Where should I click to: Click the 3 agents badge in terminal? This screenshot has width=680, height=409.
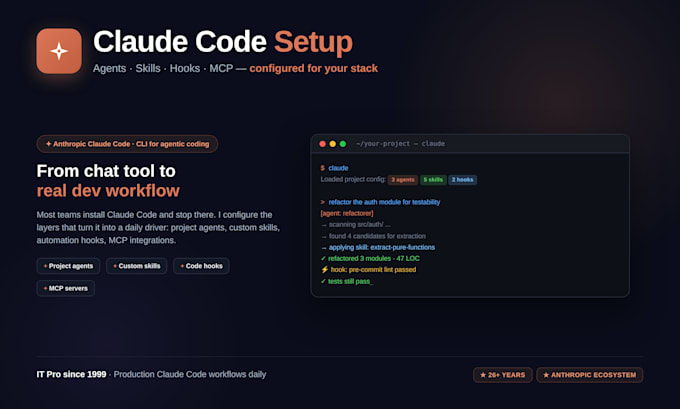click(x=403, y=180)
